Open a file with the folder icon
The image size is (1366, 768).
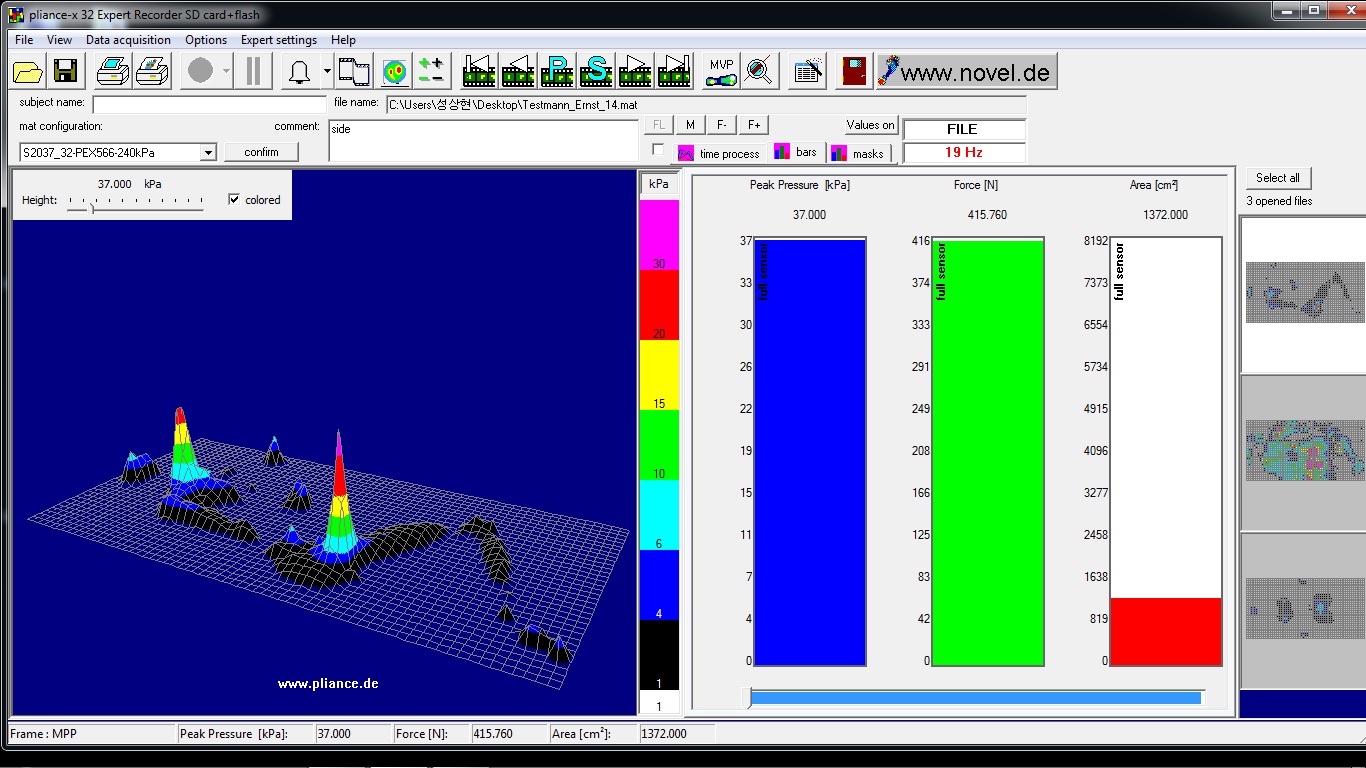[x=28, y=71]
